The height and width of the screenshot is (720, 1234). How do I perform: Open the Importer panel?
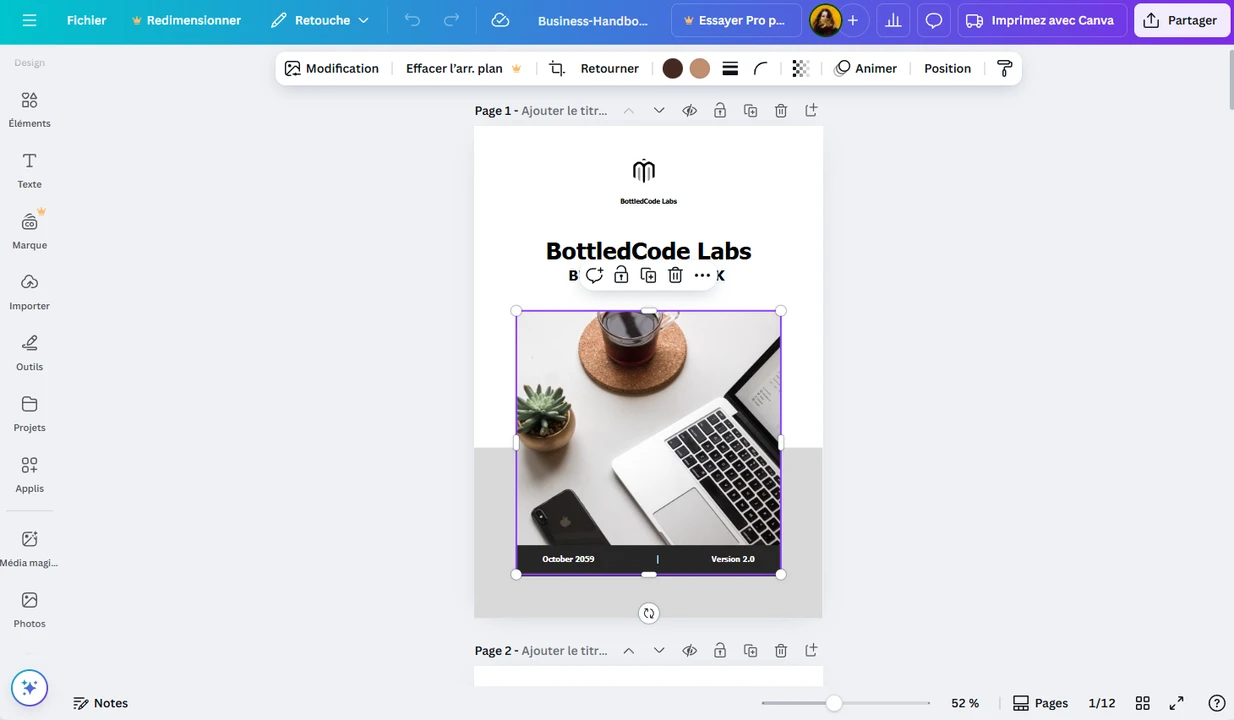coord(29,292)
